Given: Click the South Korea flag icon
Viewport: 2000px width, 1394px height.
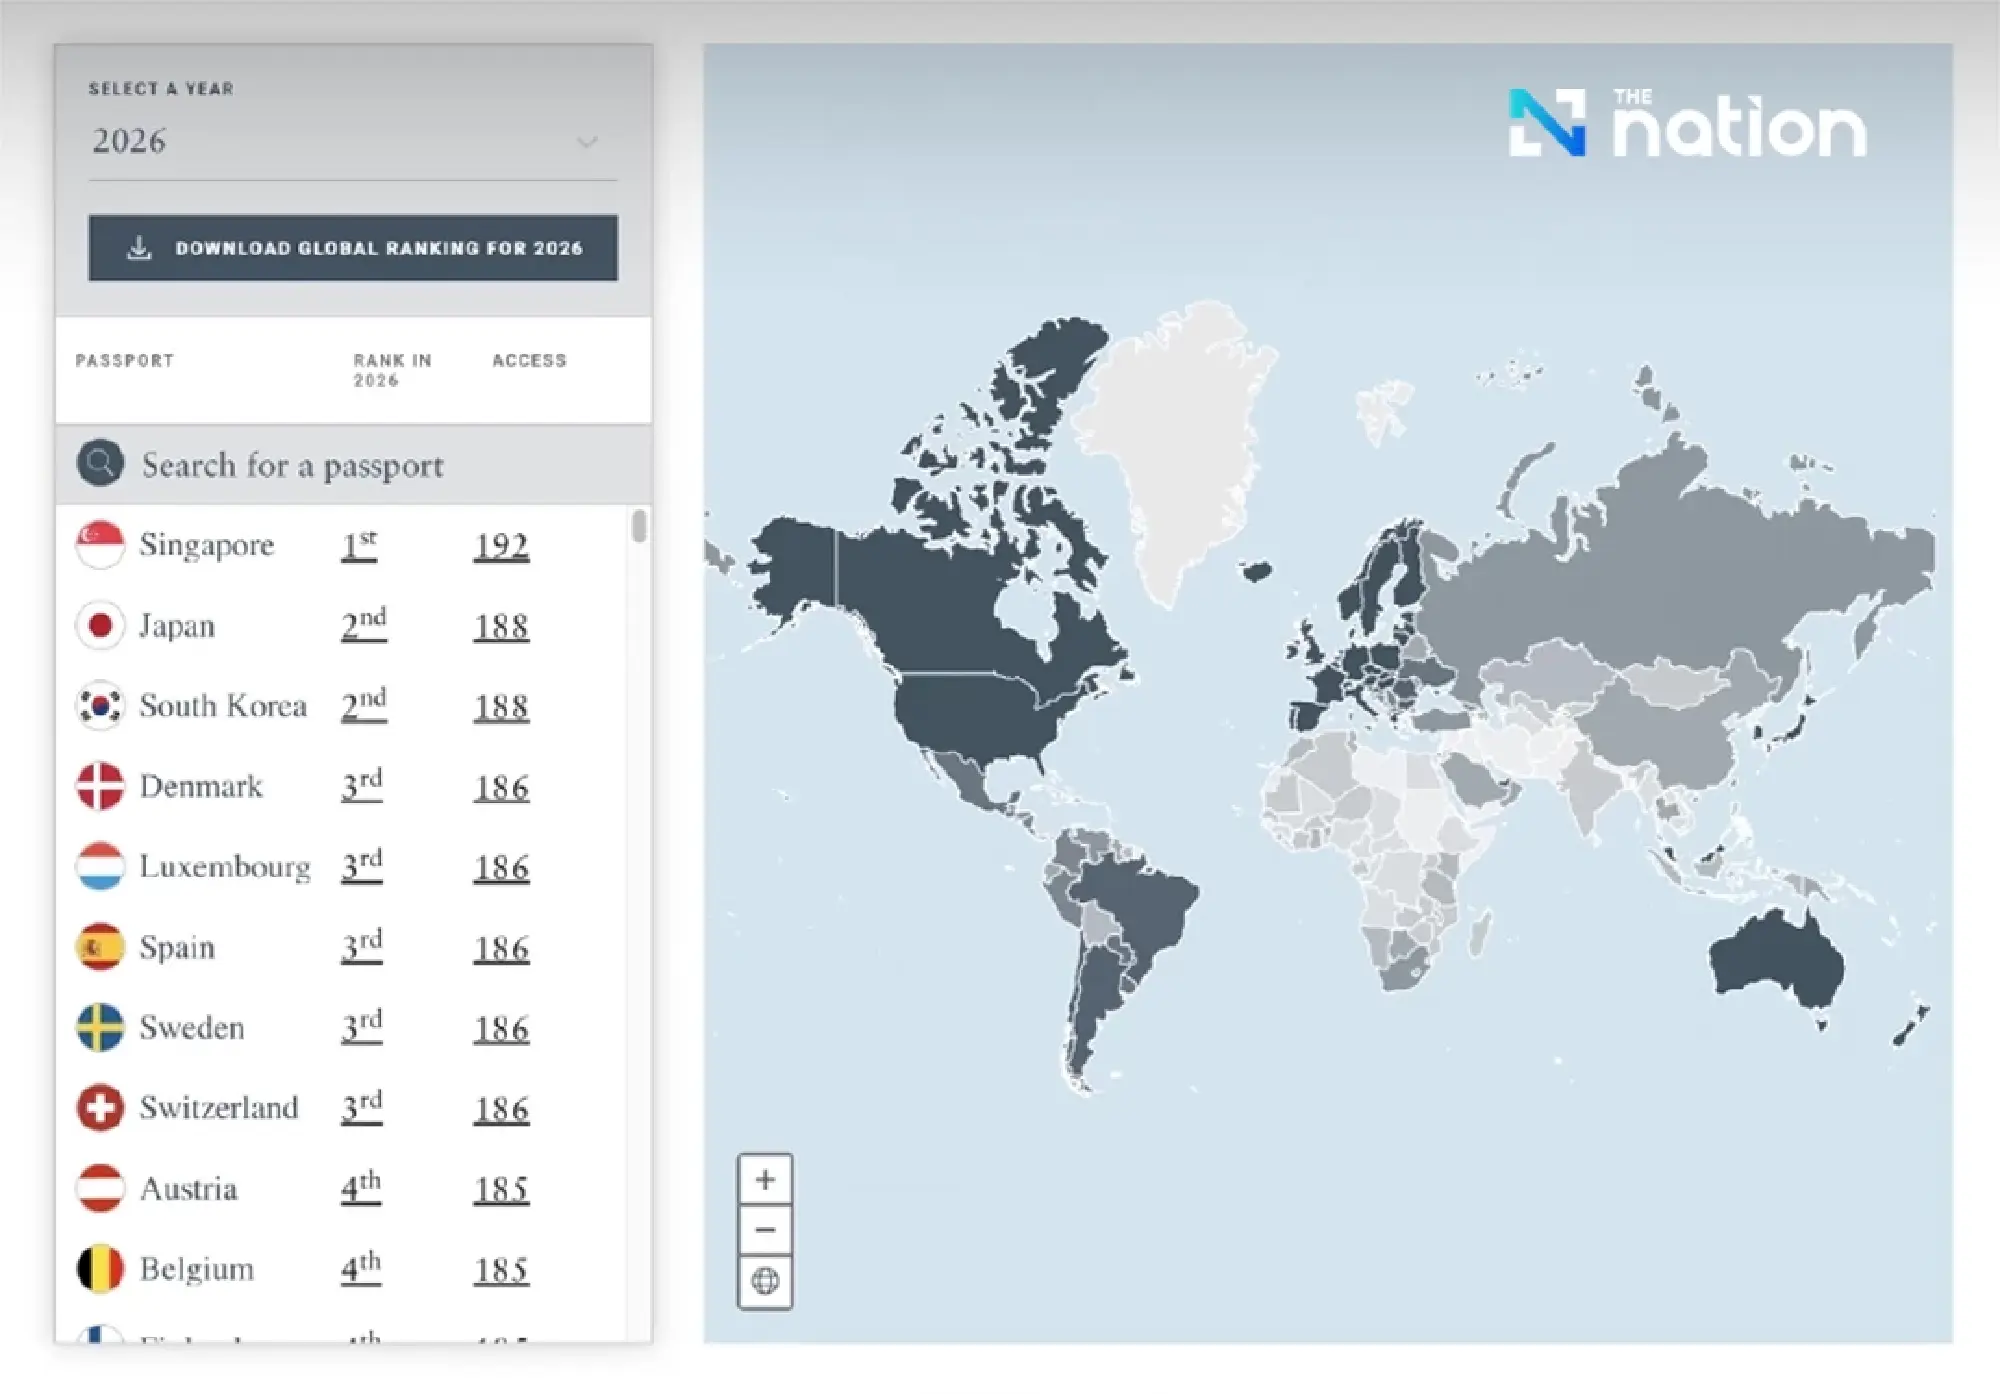Looking at the screenshot, I should 100,706.
